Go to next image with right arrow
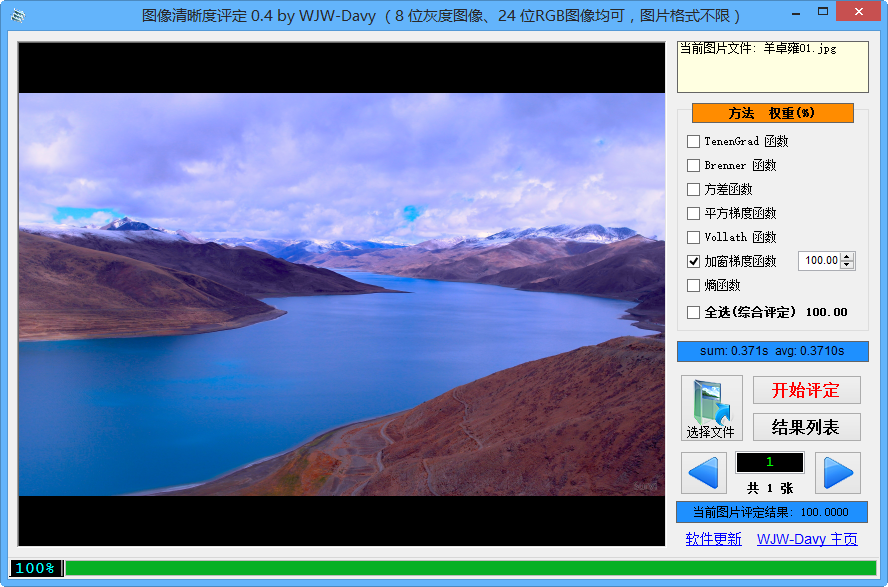 point(838,473)
